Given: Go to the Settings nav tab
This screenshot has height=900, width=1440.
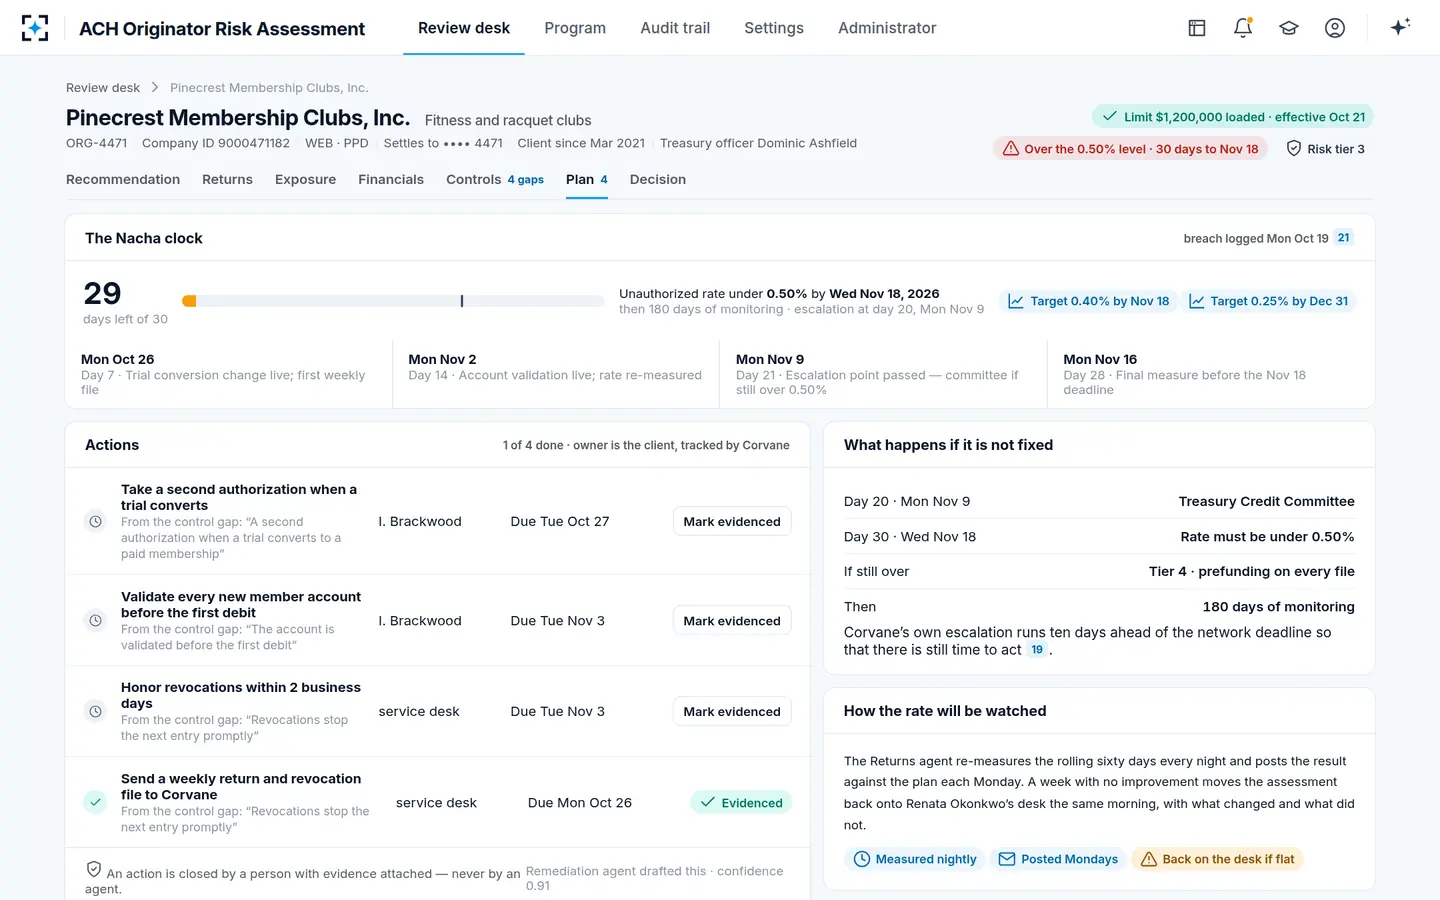Looking at the screenshot, I should [x=774, y=28].
